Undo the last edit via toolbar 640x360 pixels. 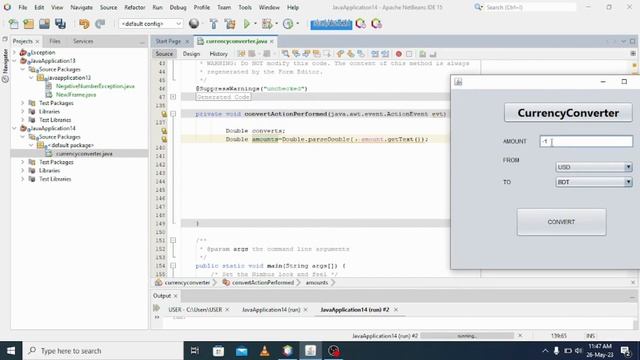(84, 24)
